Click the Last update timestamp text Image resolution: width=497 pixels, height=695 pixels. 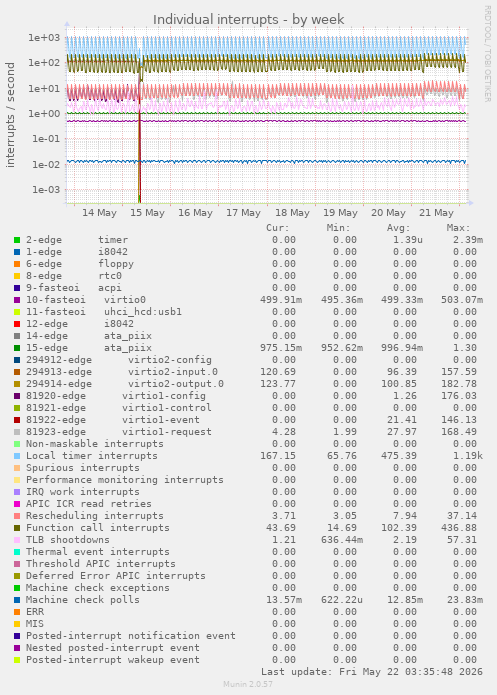pos(372,672)
